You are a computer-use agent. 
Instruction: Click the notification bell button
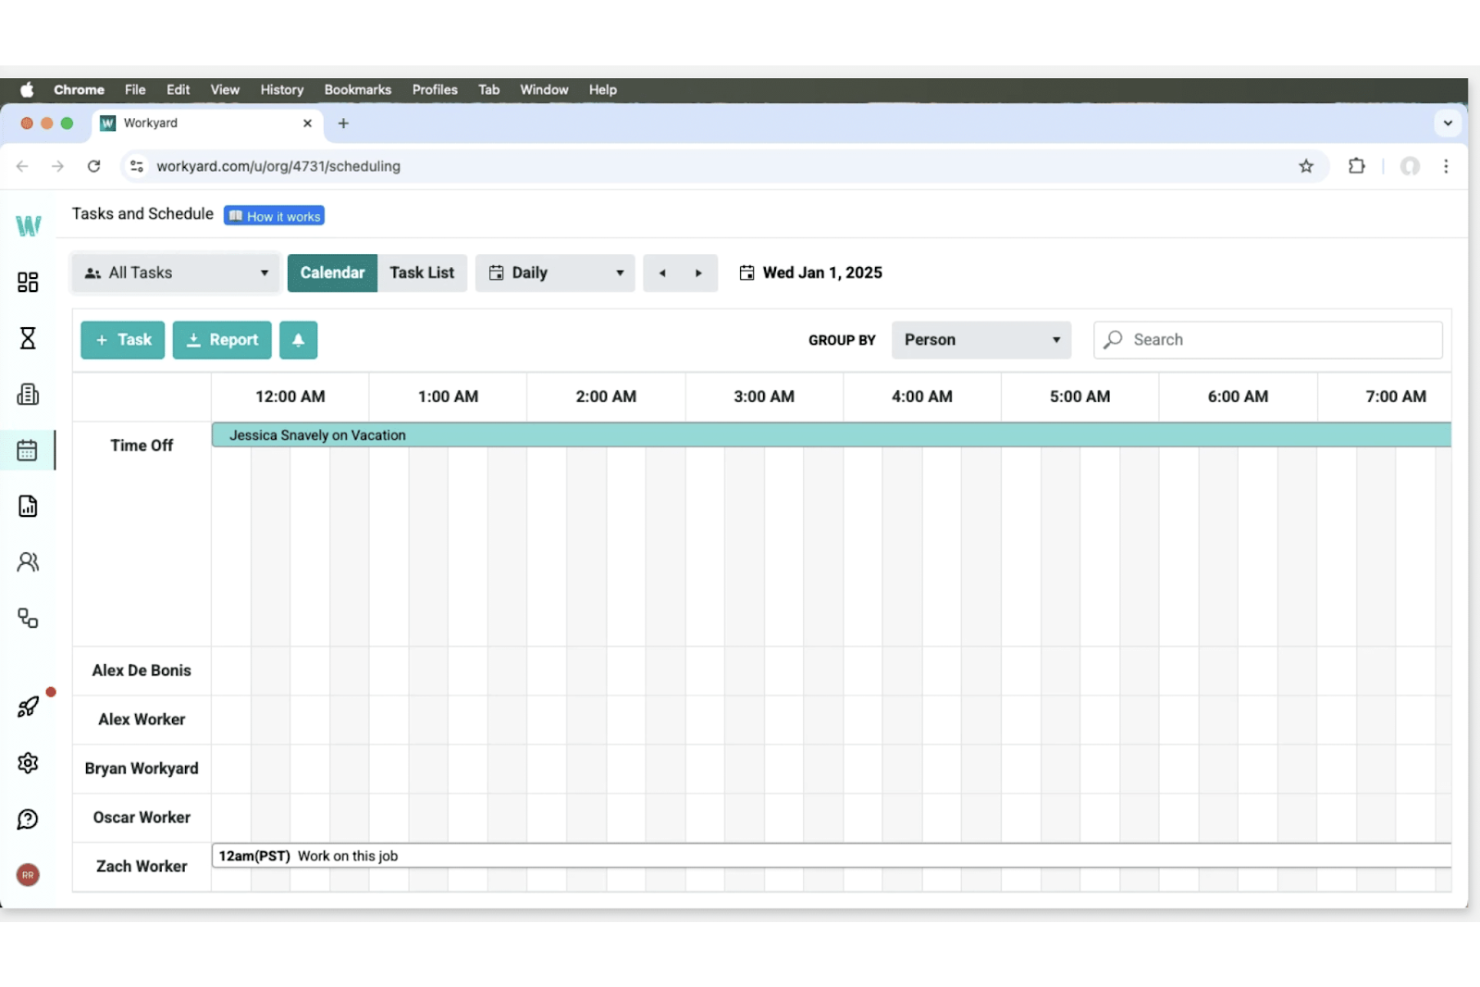coord(298,339)
